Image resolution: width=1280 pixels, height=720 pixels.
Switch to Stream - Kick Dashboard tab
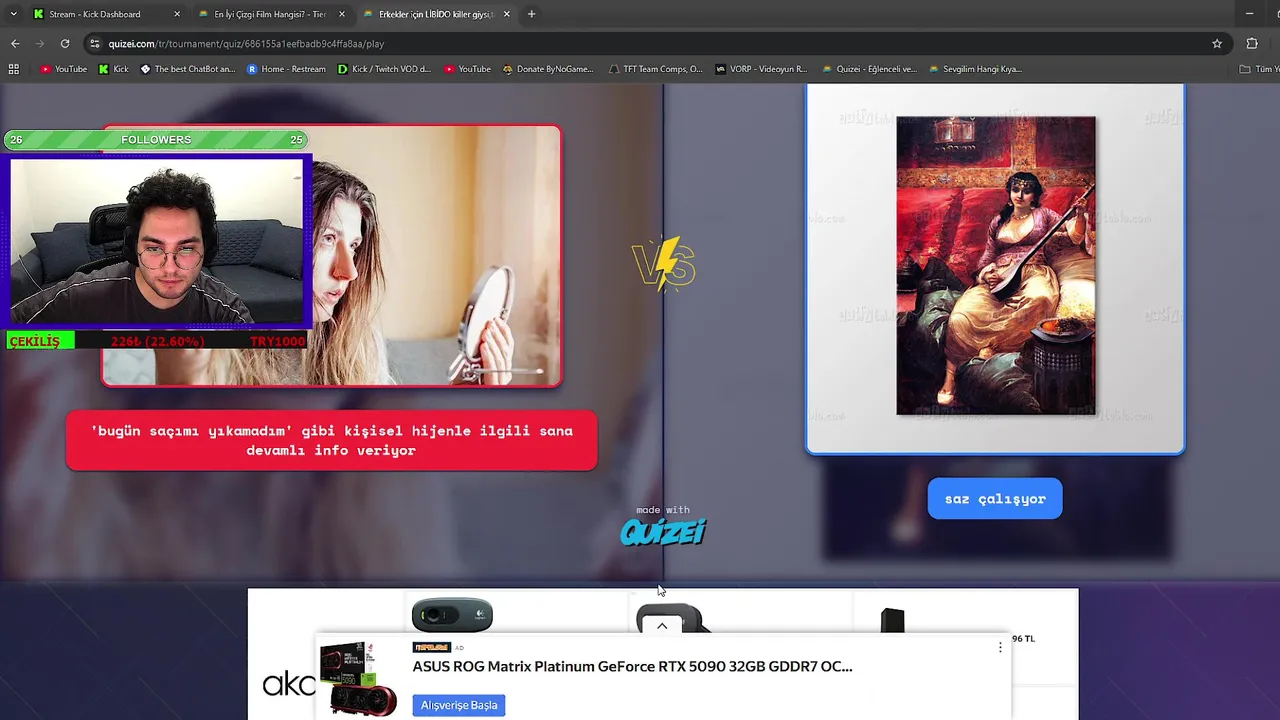coord(106,14)
